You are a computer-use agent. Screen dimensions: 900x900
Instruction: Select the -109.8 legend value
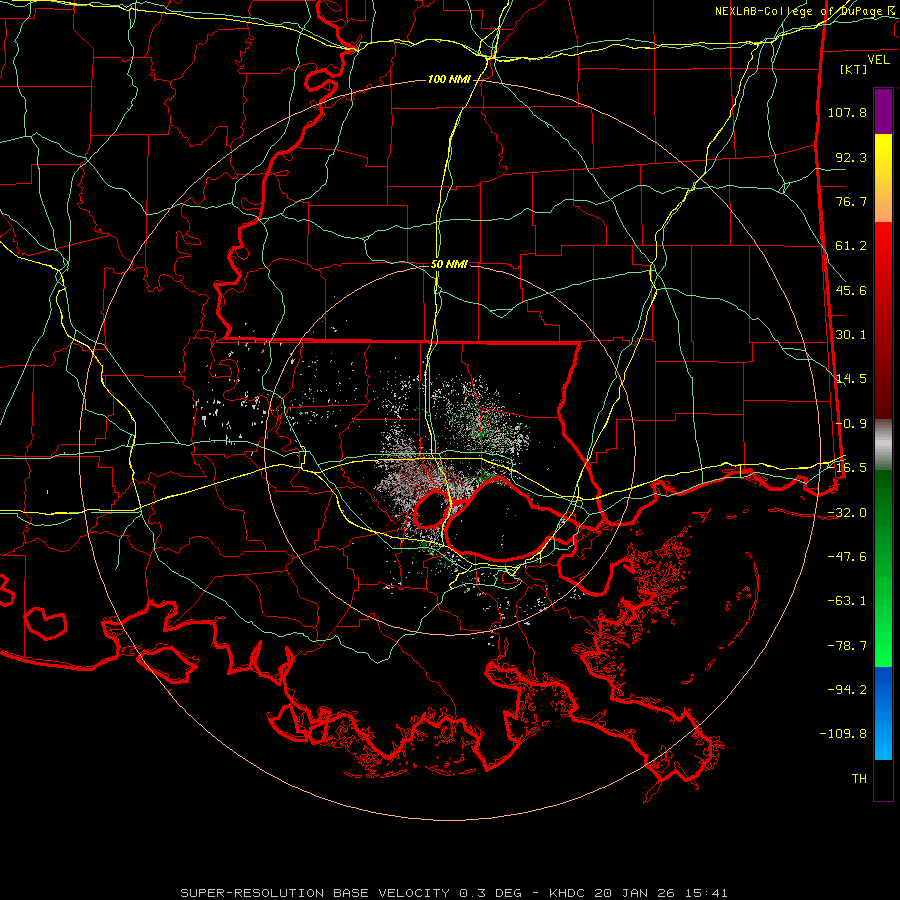point(843,734)
